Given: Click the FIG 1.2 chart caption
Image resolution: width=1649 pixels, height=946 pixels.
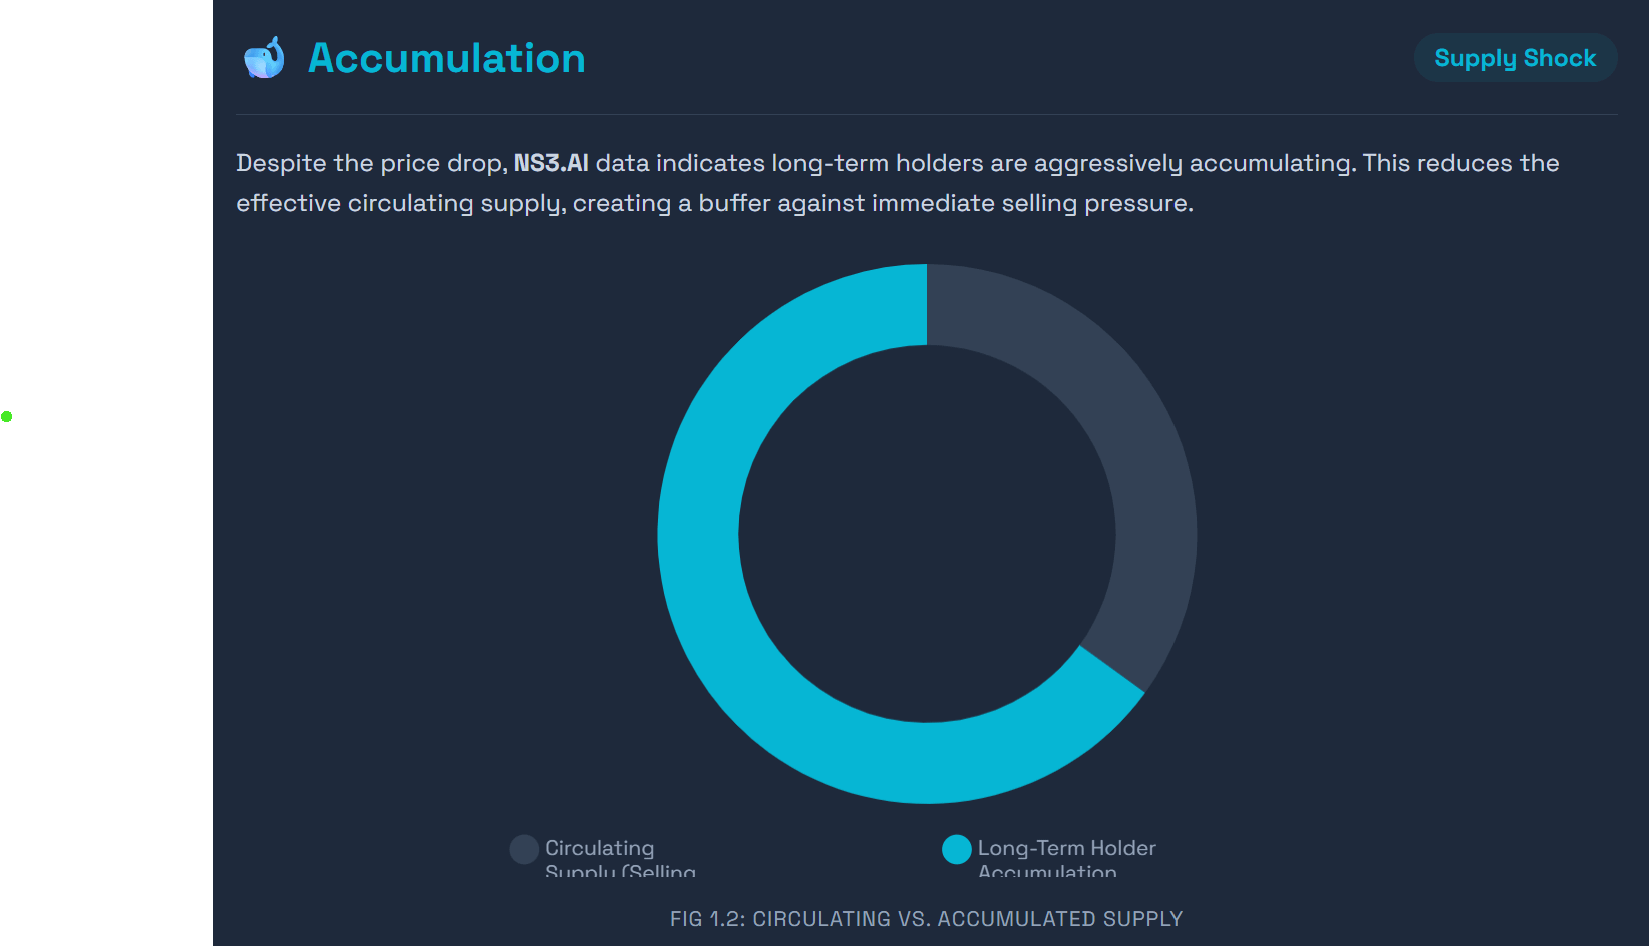Looking at the screenshot, I should point(926,919).
